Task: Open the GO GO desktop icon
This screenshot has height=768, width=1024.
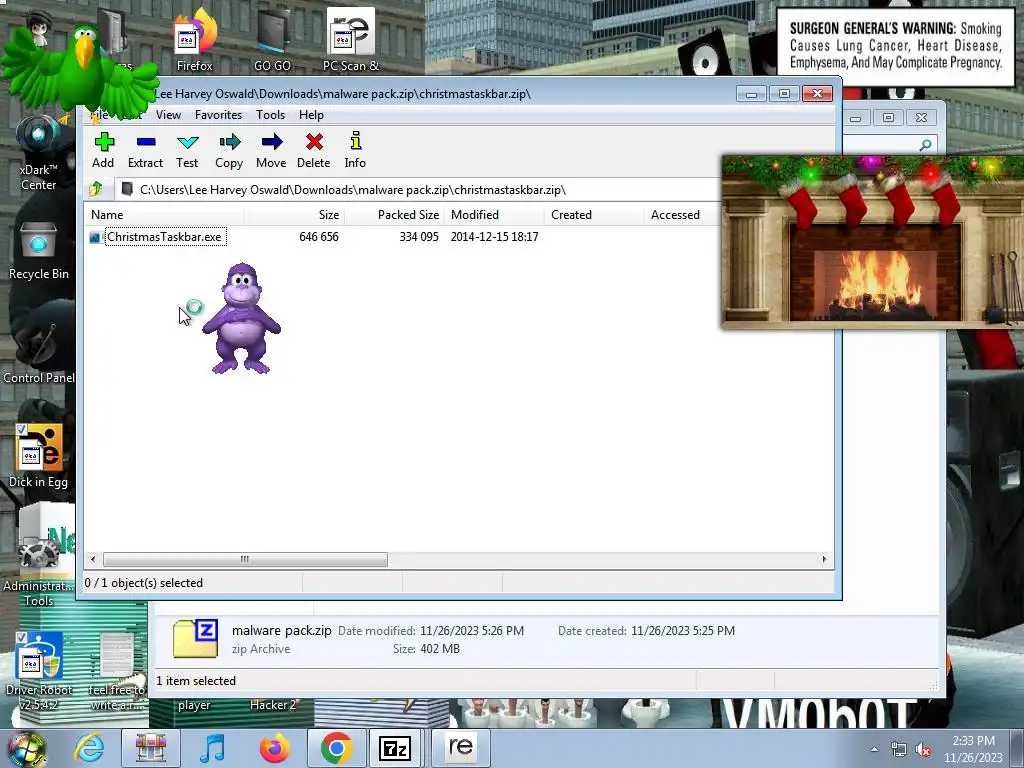Action: tap(272, 40)
